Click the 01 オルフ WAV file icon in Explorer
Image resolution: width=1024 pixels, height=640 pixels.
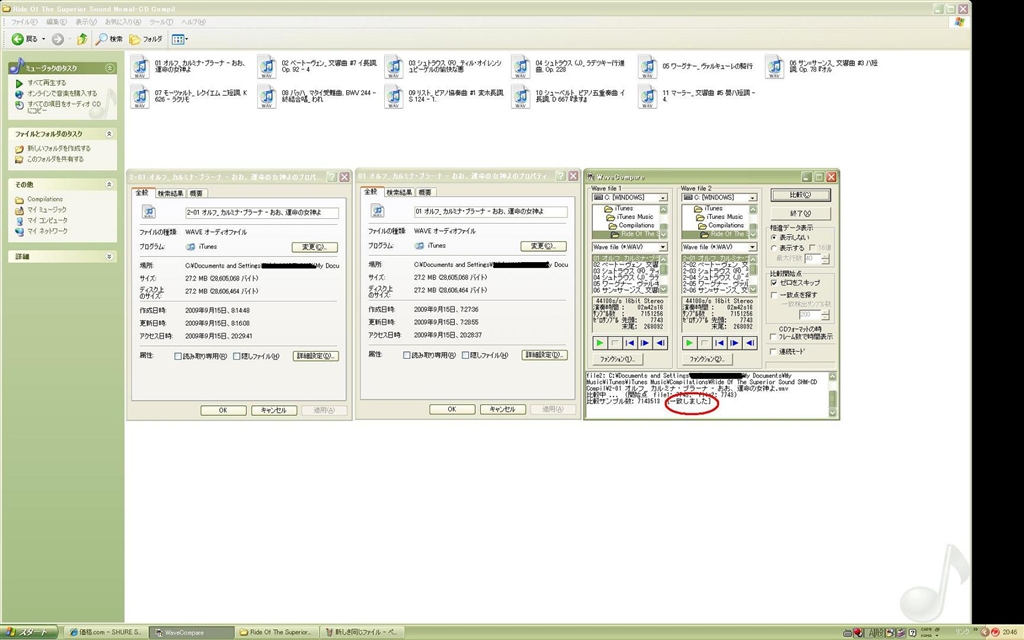[x=140, y=67]
